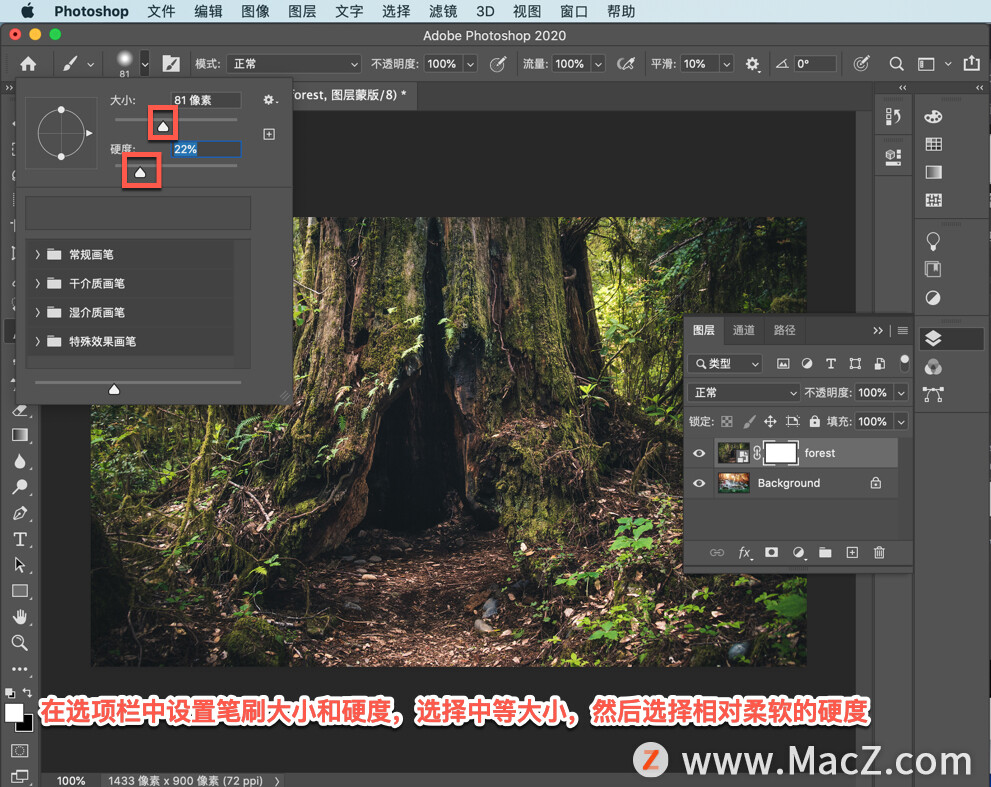Switch to the 通道 tab

pyautogui.click(x=743, y=330)
